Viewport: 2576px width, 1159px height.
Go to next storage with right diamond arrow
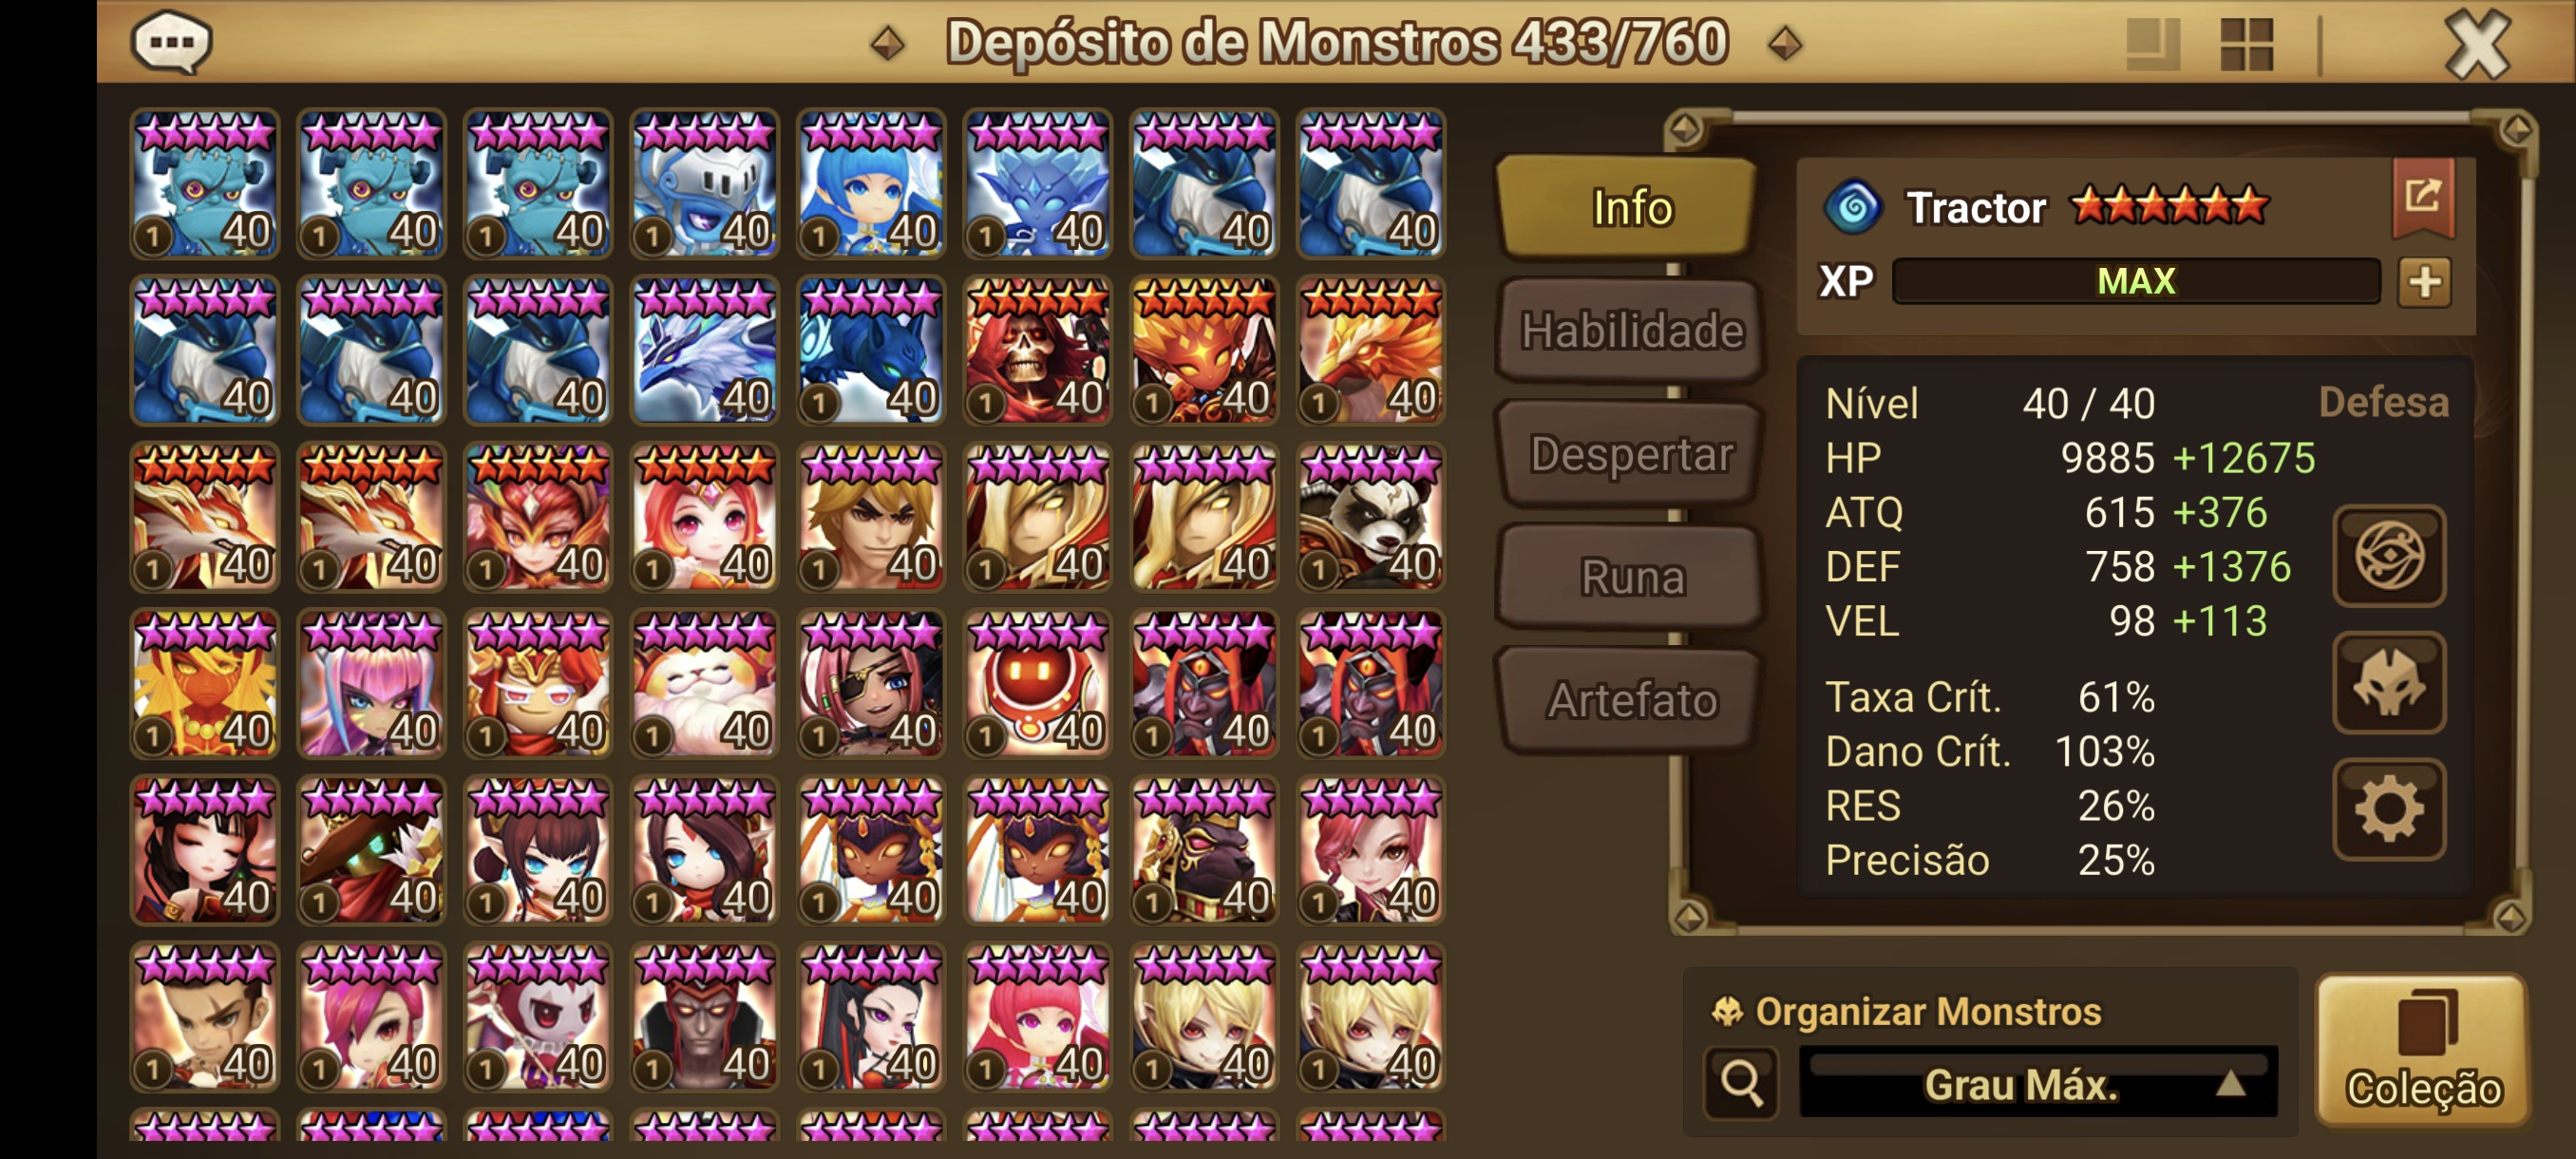pos(1785,43)
